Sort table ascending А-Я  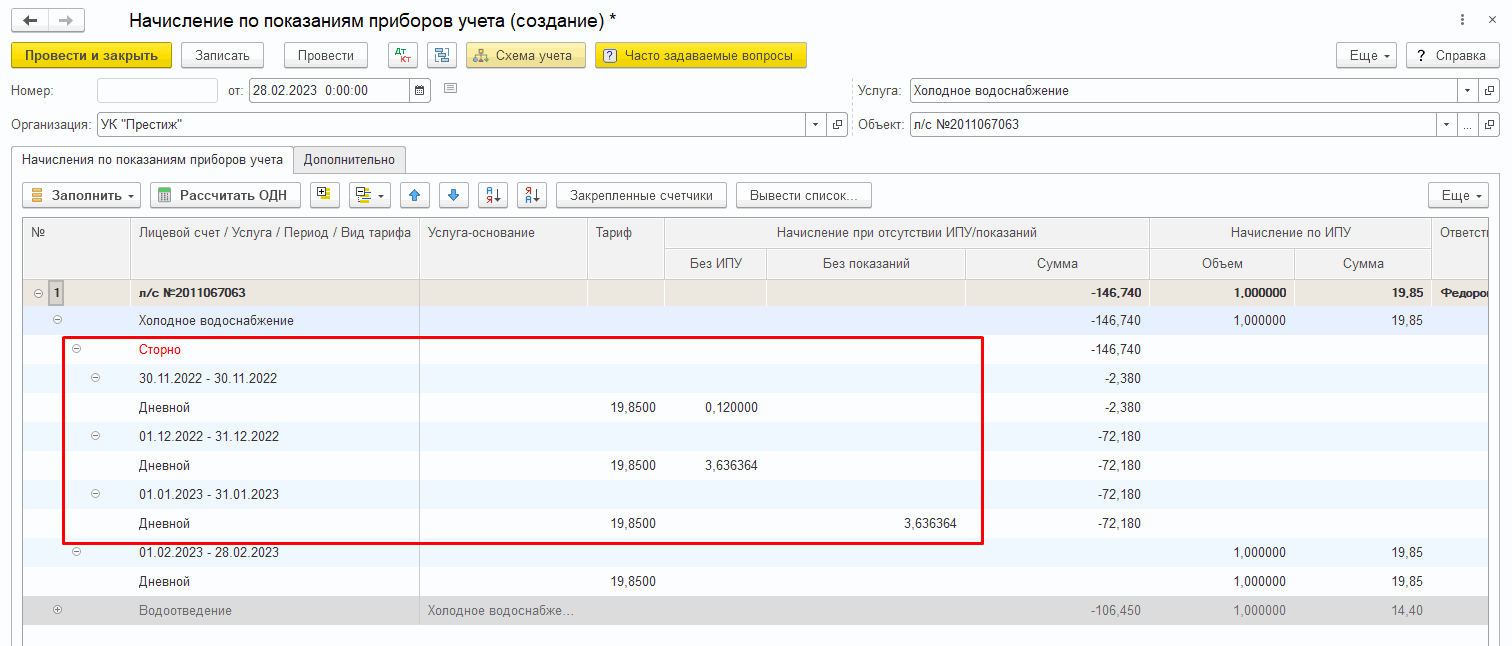pos(492,195)
